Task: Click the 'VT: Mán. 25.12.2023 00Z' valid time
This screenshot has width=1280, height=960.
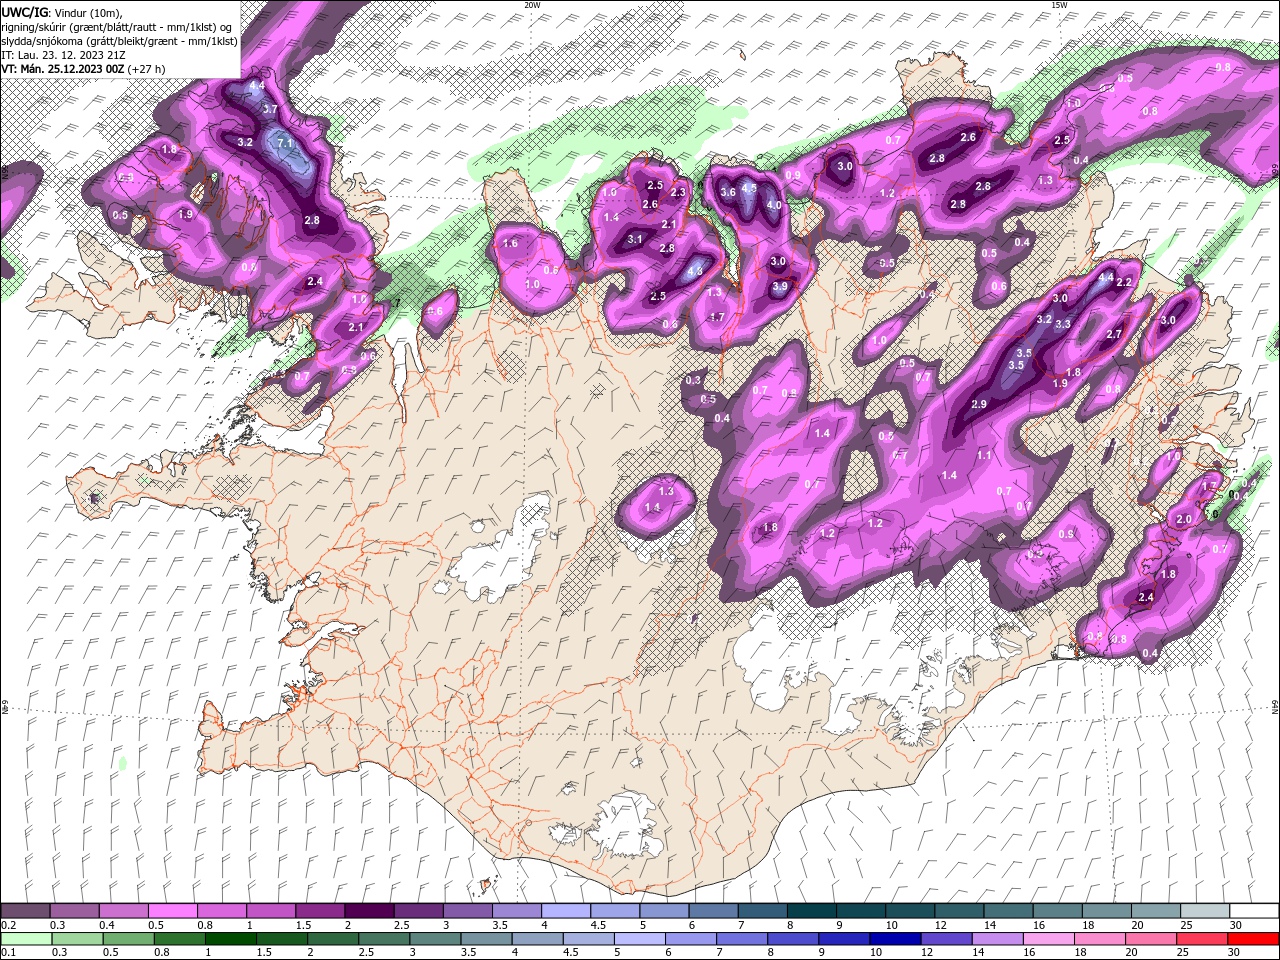Action: pos(62,69)
